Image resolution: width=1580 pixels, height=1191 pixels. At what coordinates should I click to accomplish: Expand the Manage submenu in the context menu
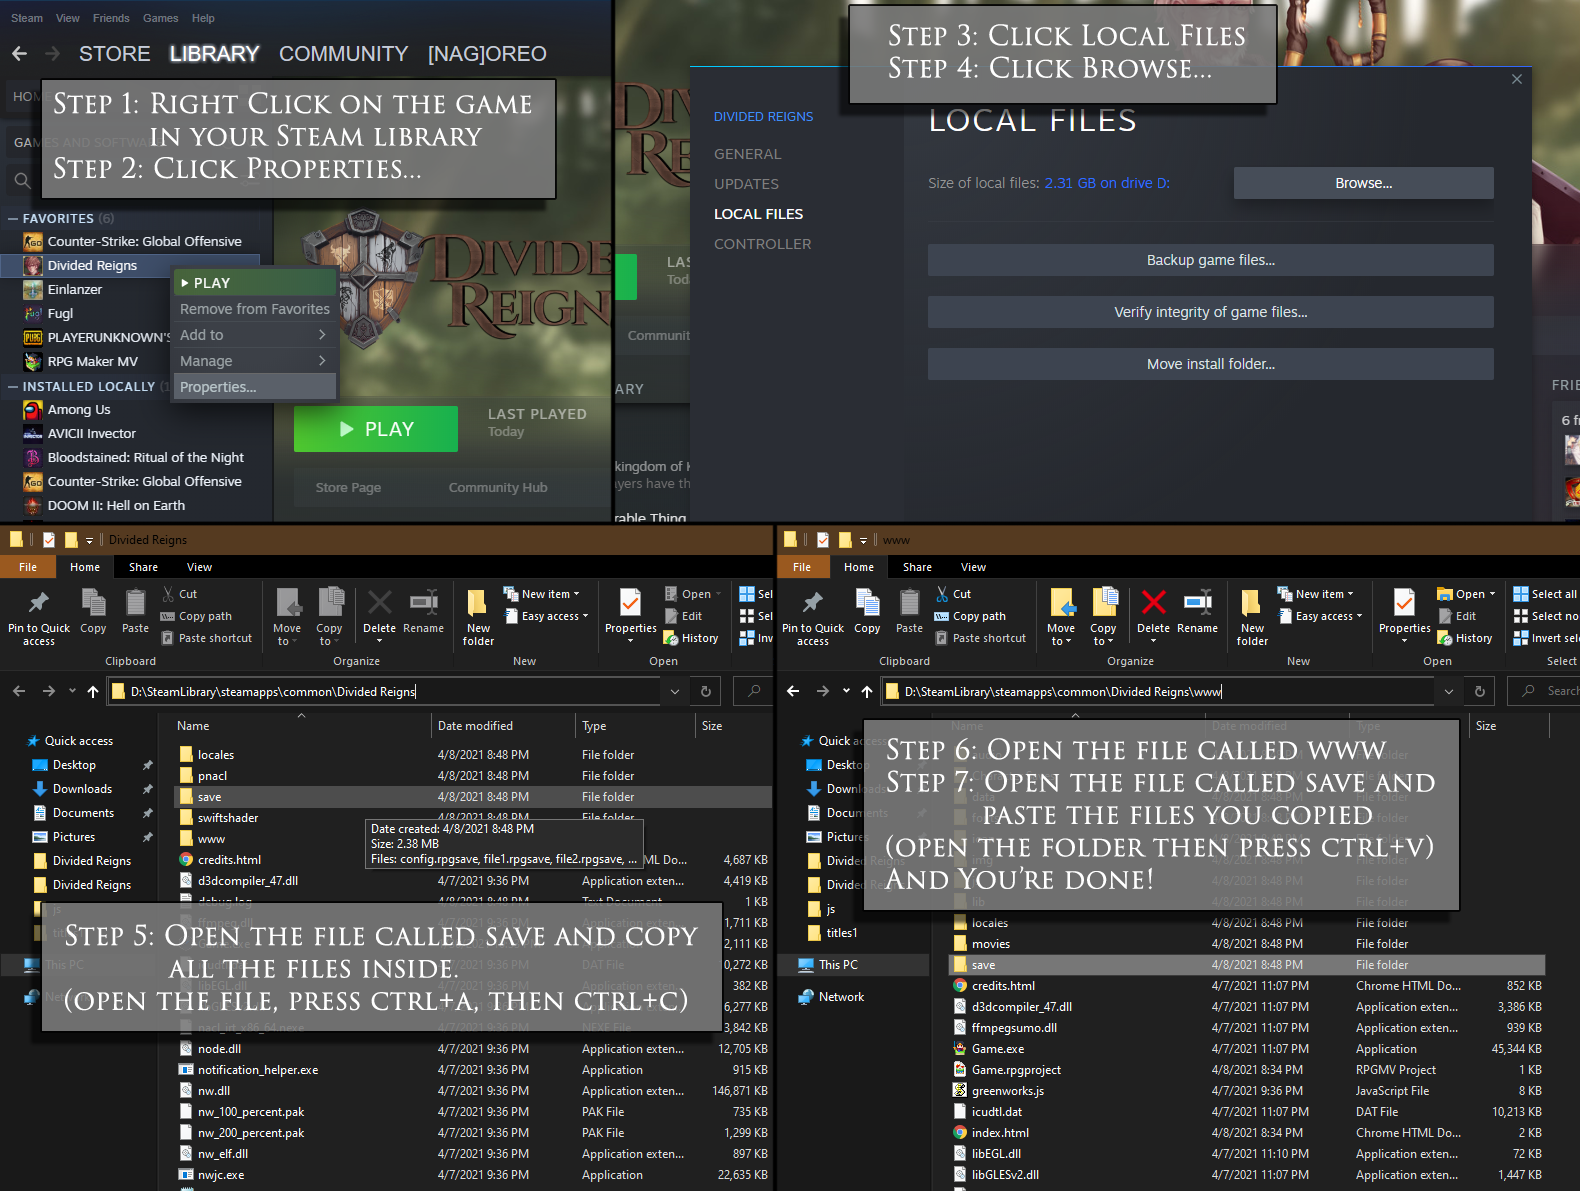pos(254,361)
